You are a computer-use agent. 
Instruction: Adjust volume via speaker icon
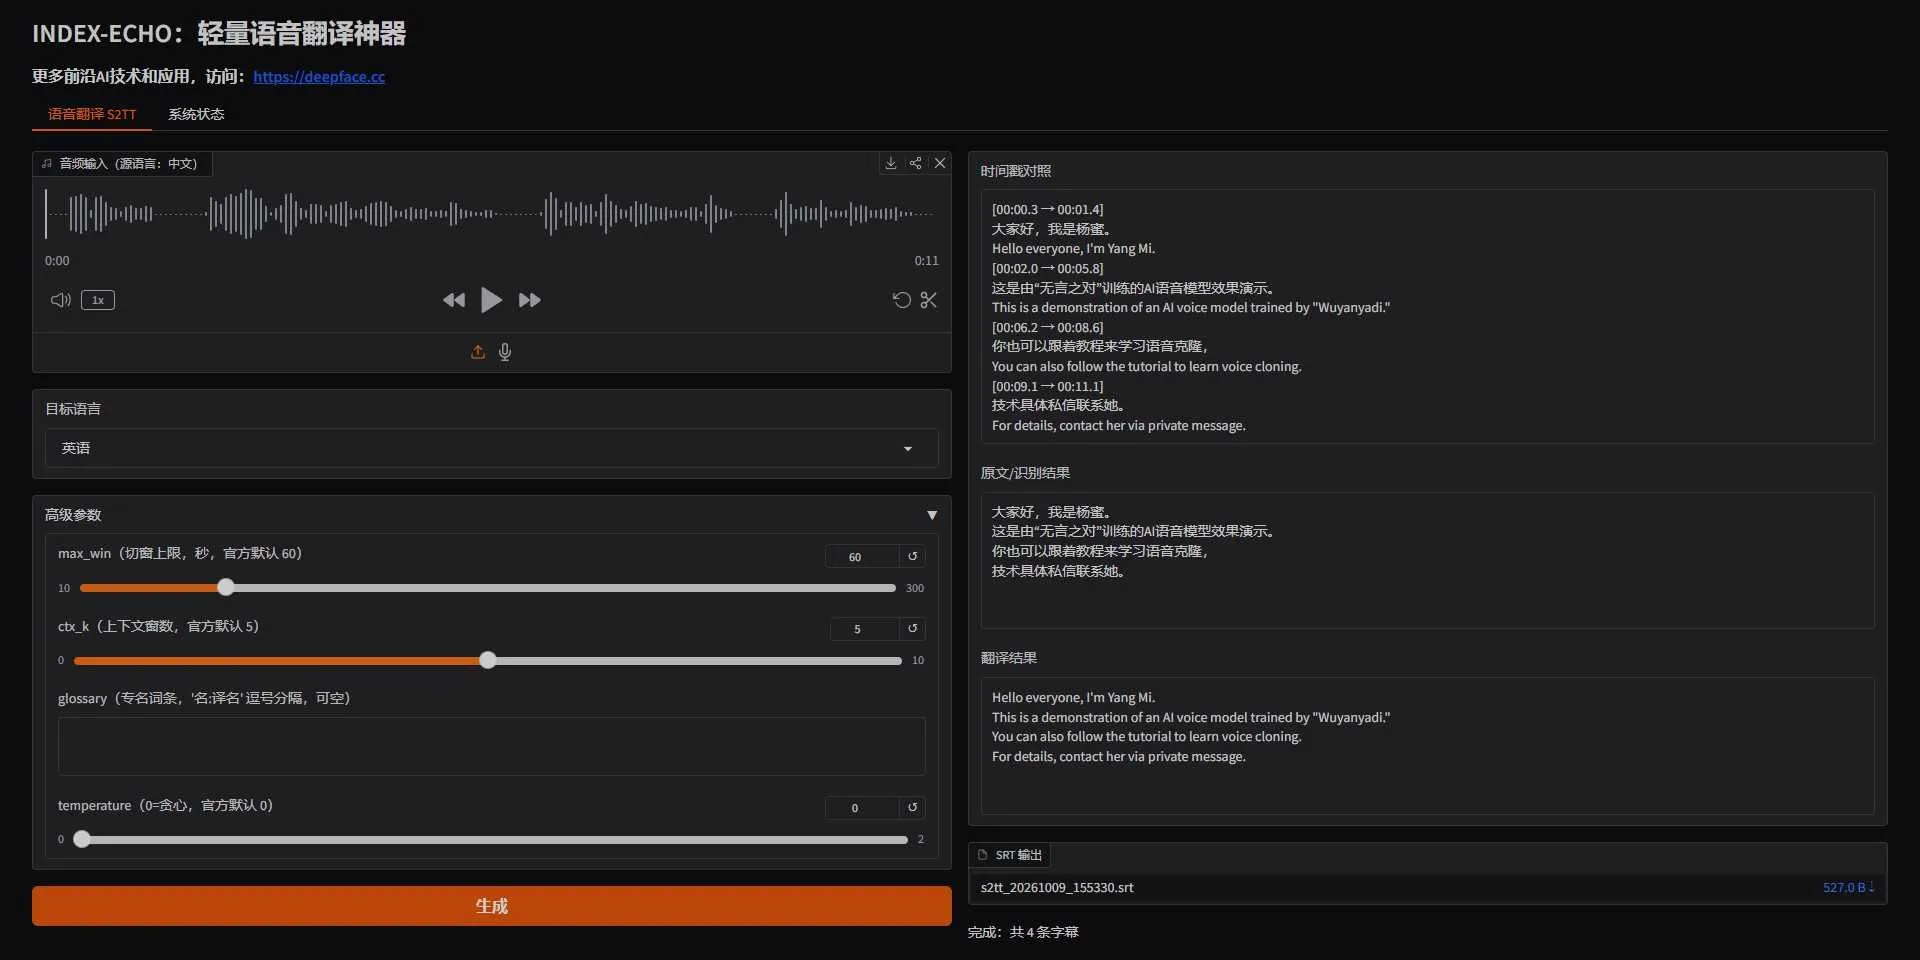(x=61, y=300)
